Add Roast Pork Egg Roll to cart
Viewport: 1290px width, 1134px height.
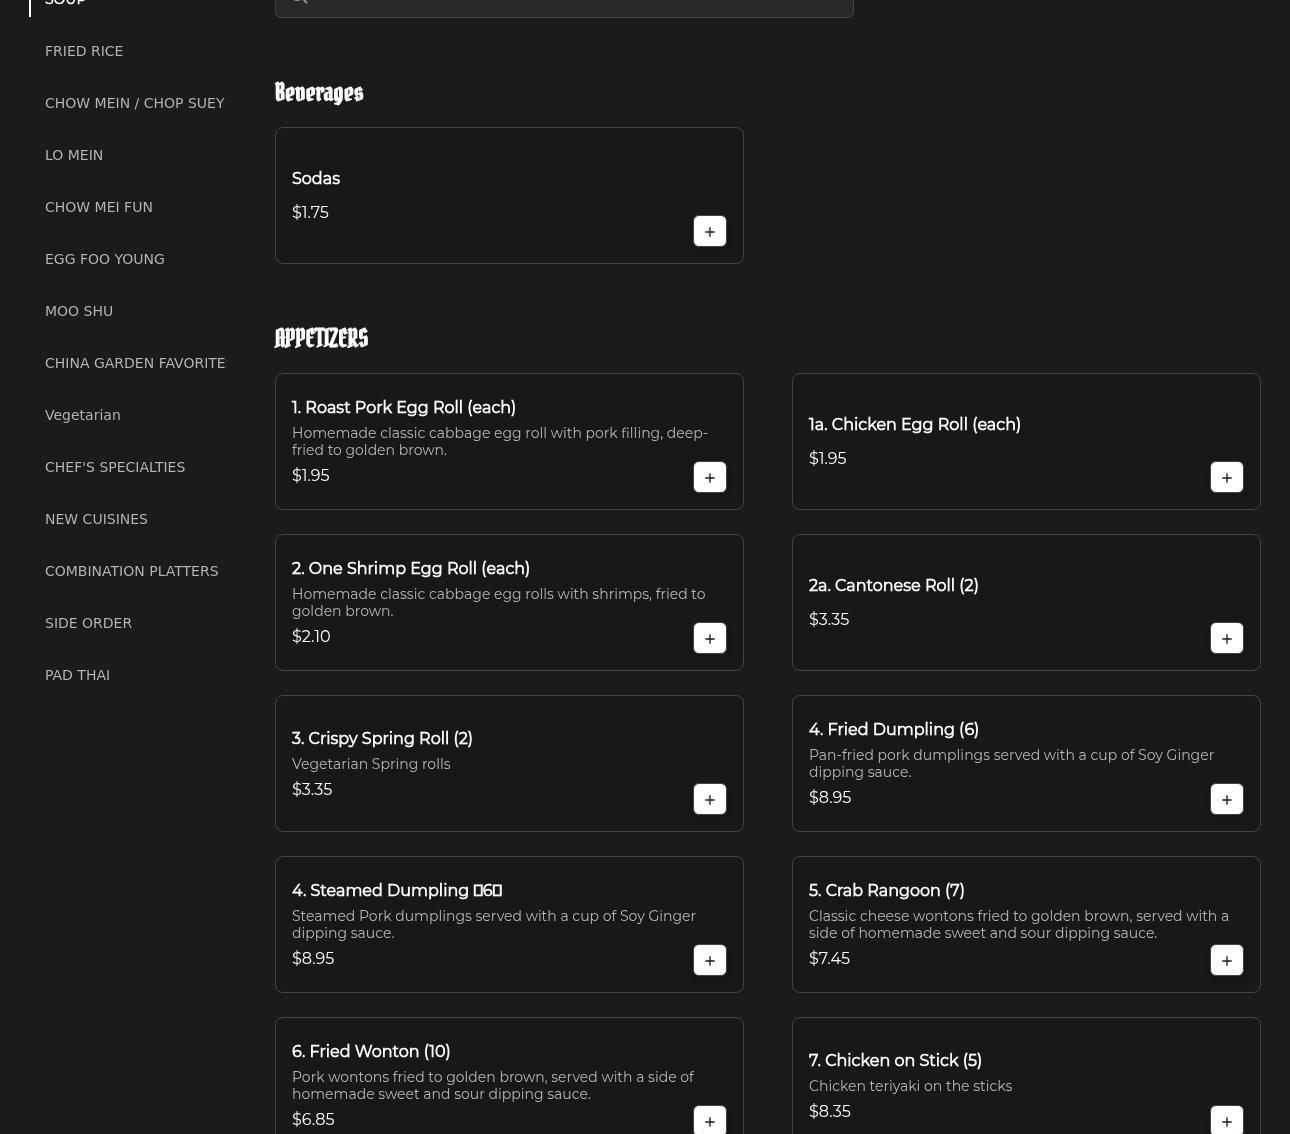point(709,477)
